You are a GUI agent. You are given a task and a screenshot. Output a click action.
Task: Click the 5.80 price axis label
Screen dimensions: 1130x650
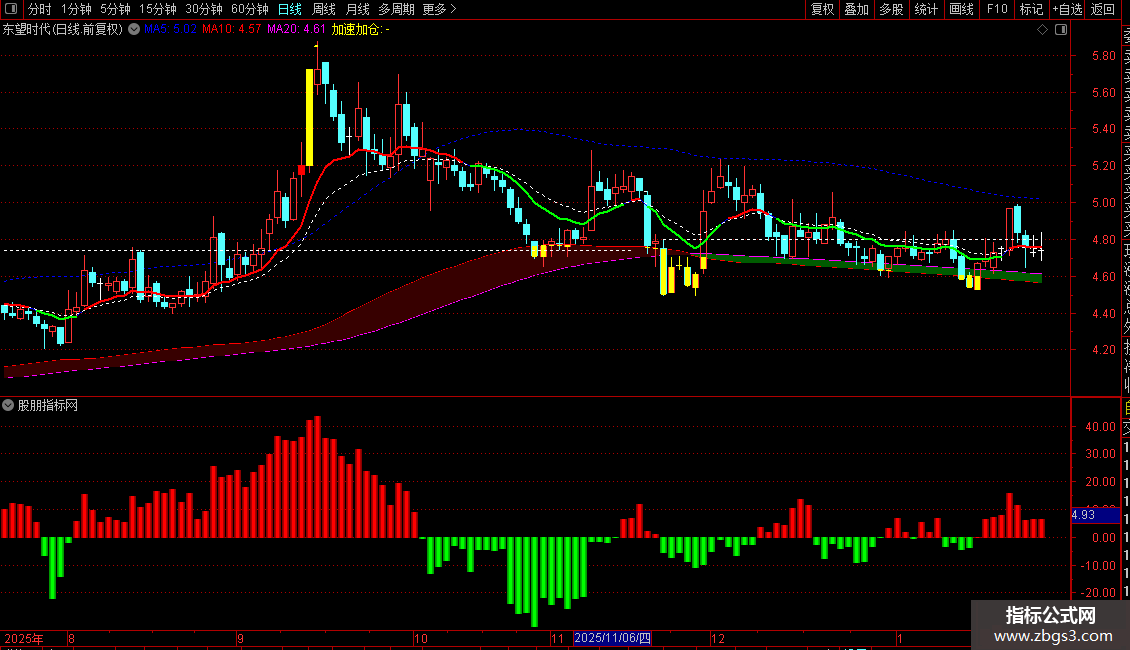coord(1104,55)
